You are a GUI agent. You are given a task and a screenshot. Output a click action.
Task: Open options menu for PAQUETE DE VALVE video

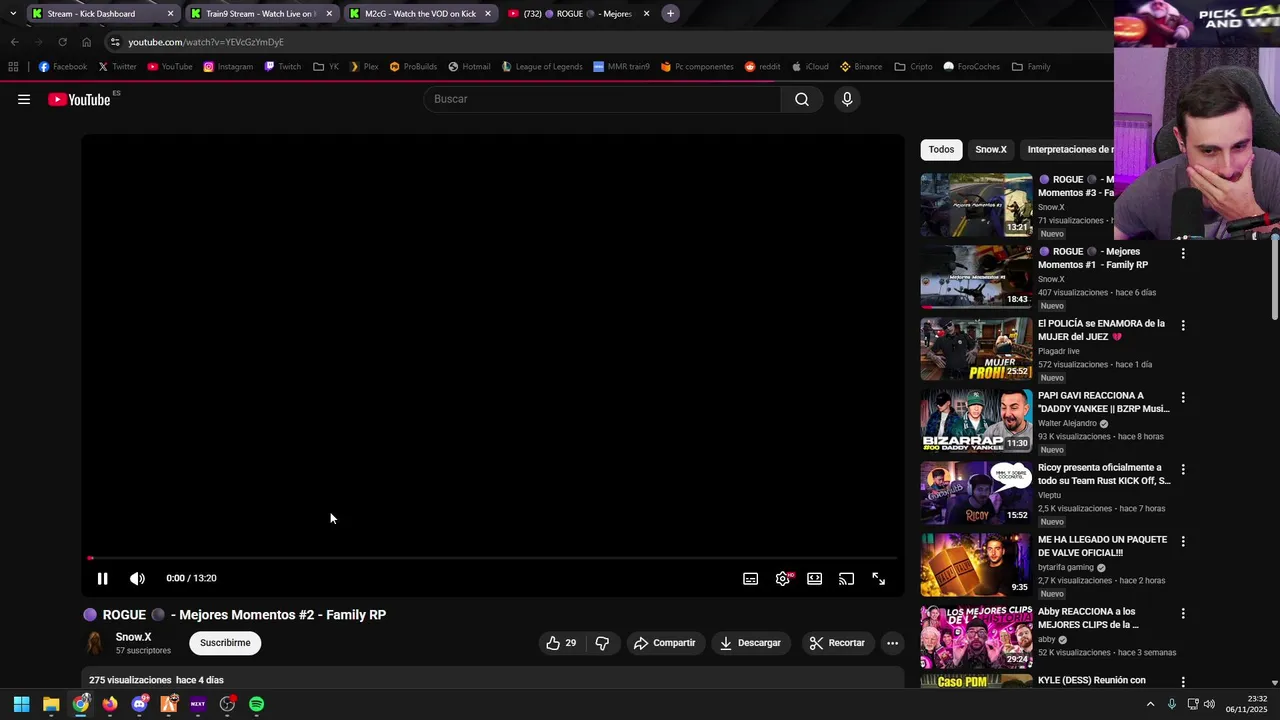pos(1183,542)
